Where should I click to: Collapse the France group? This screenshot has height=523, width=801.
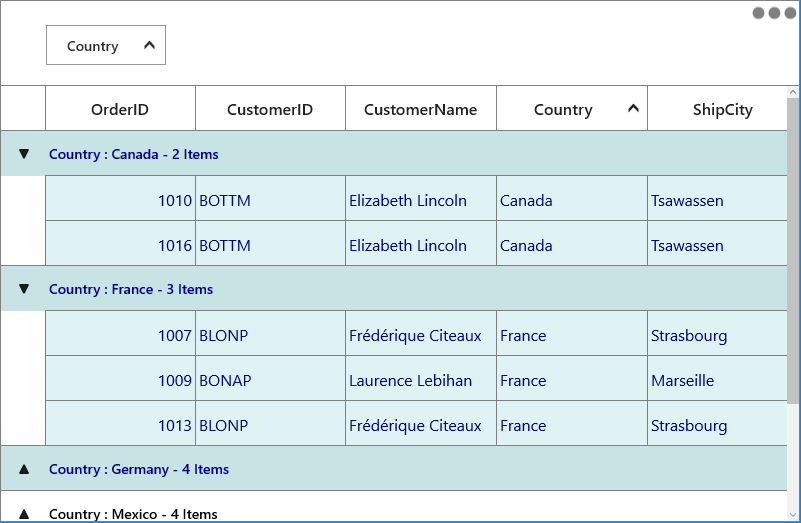pos(23,289)
